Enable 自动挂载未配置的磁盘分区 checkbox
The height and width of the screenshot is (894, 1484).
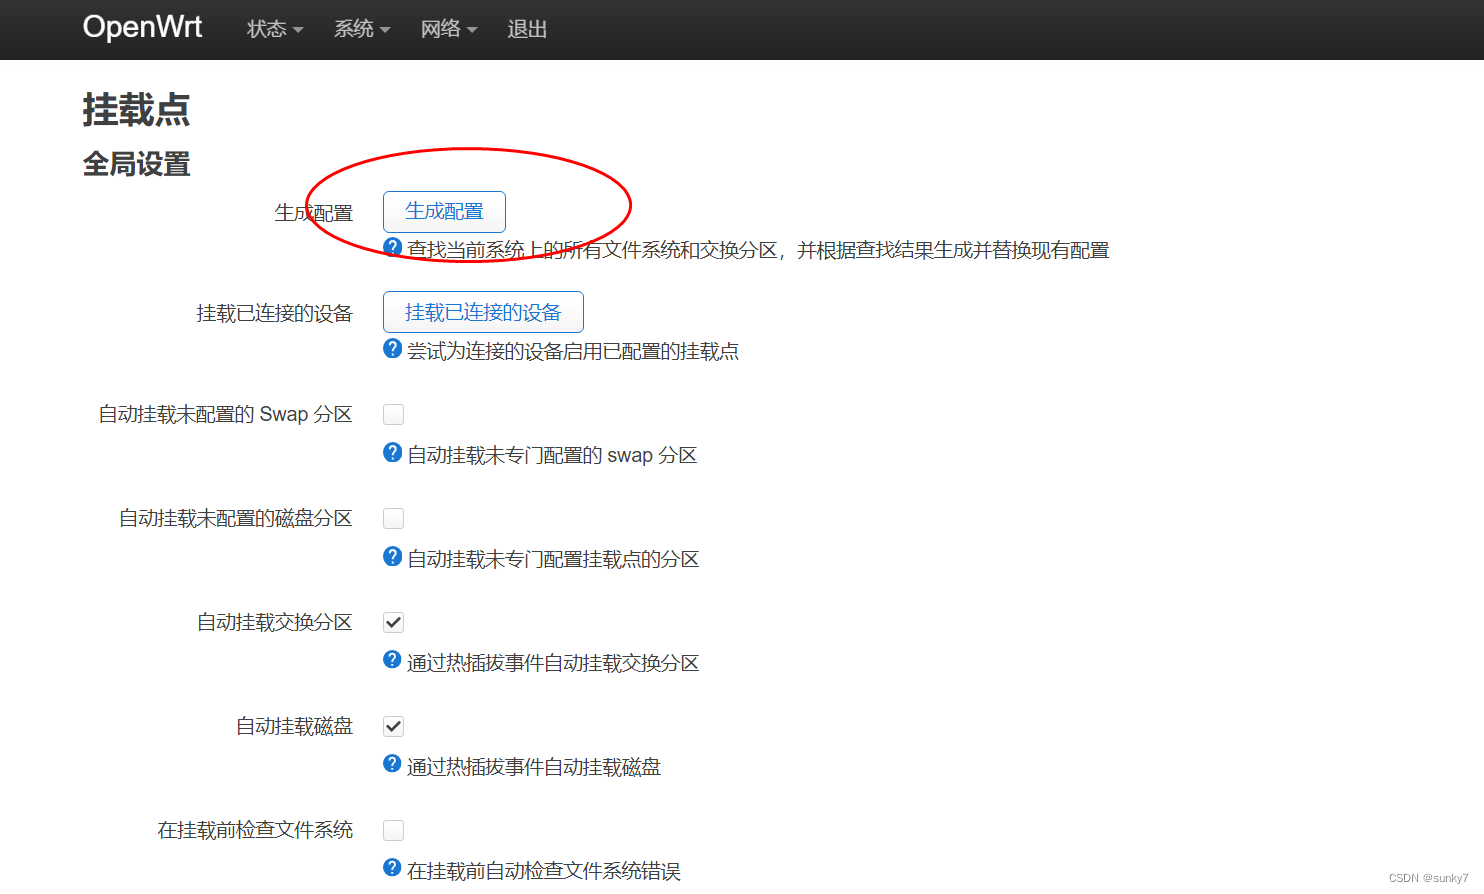pyautogui.click(x=393, y=517)
